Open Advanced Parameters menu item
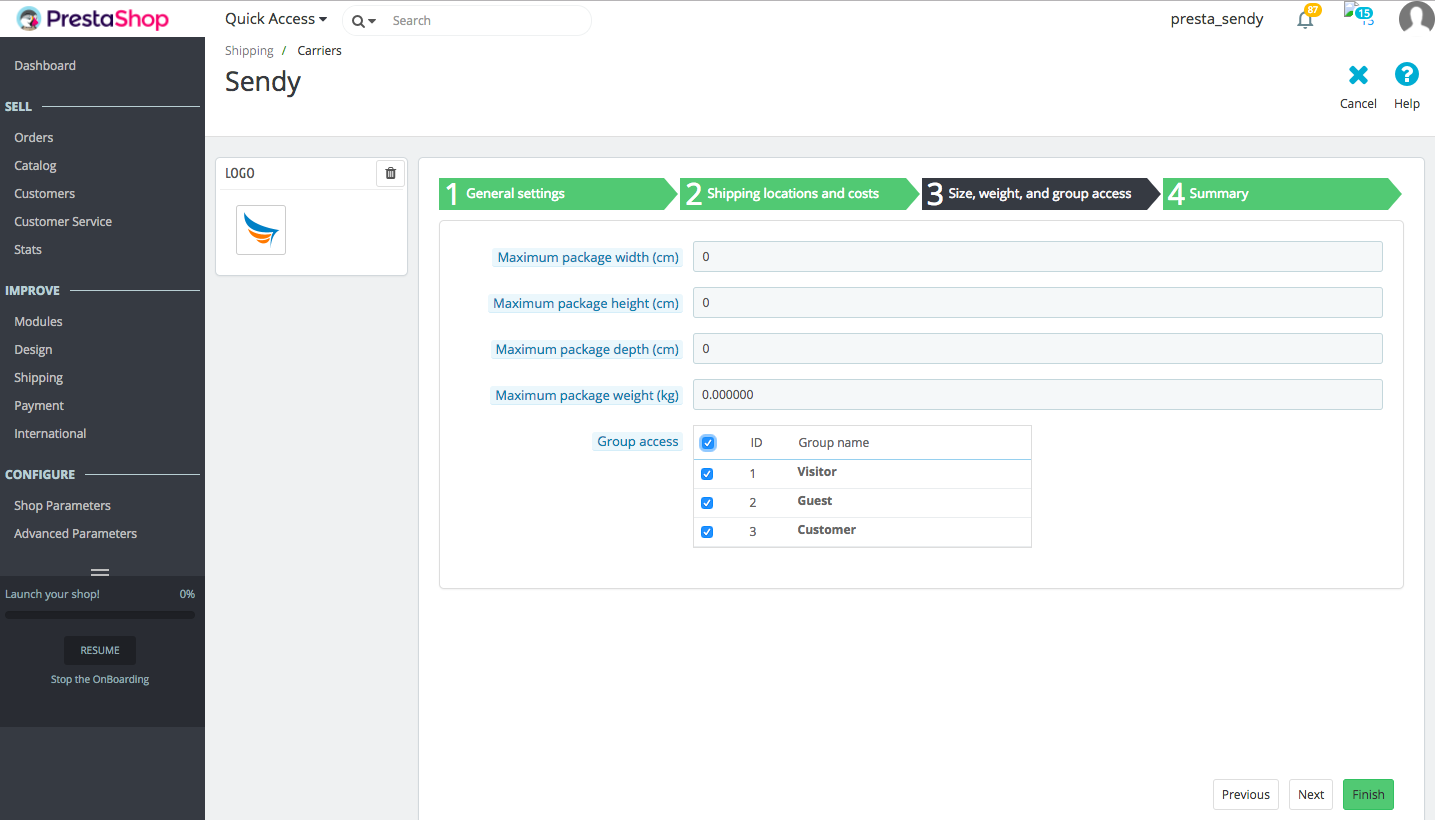The width and height of the screenshot is (1435, 820). [x=76, y=533]
